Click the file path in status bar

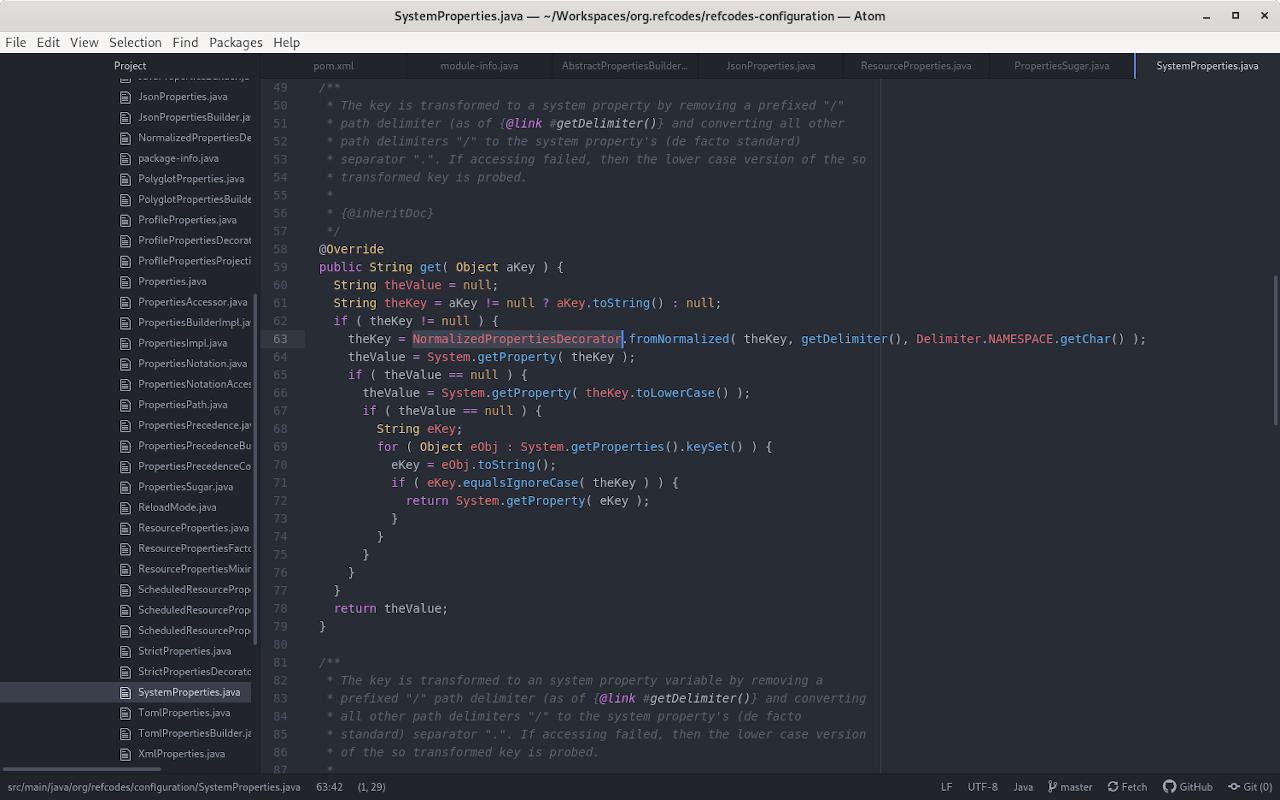154,787
